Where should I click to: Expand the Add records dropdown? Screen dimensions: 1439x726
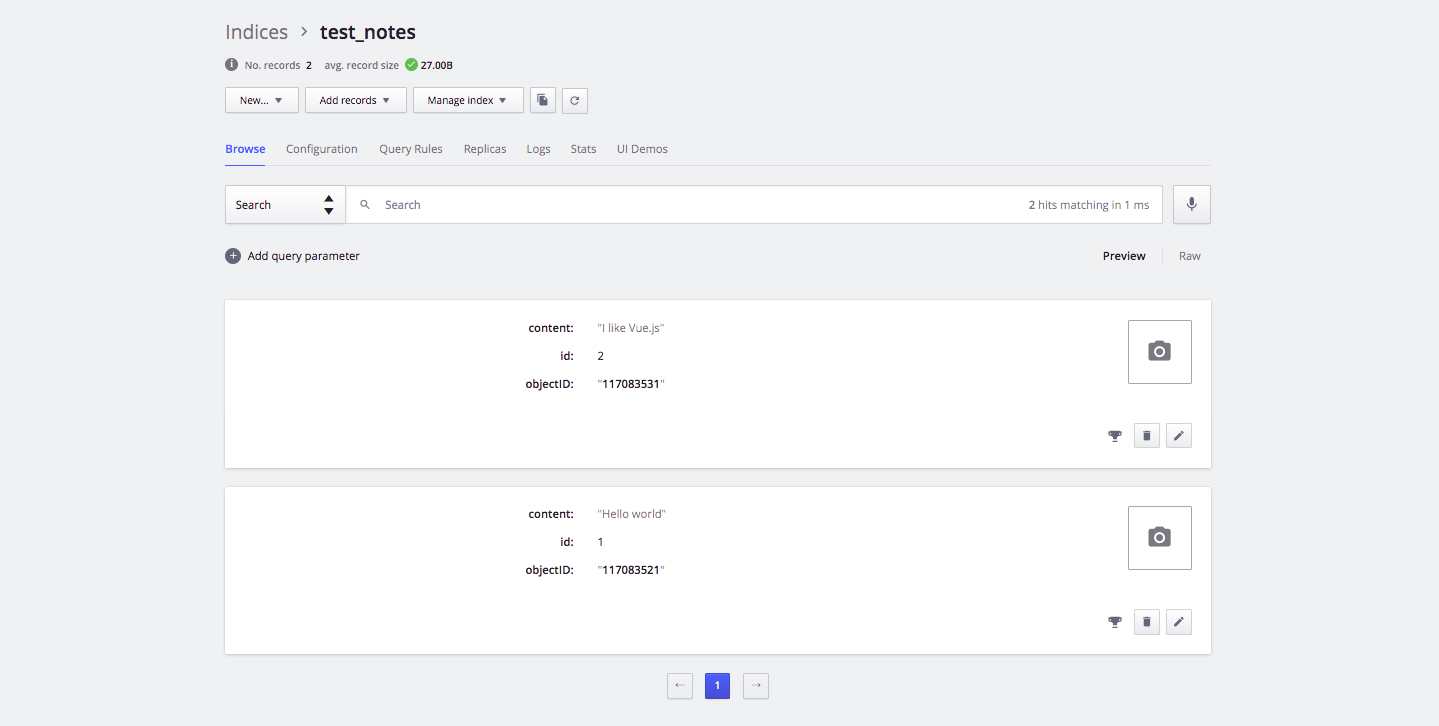tap(355, 100)
